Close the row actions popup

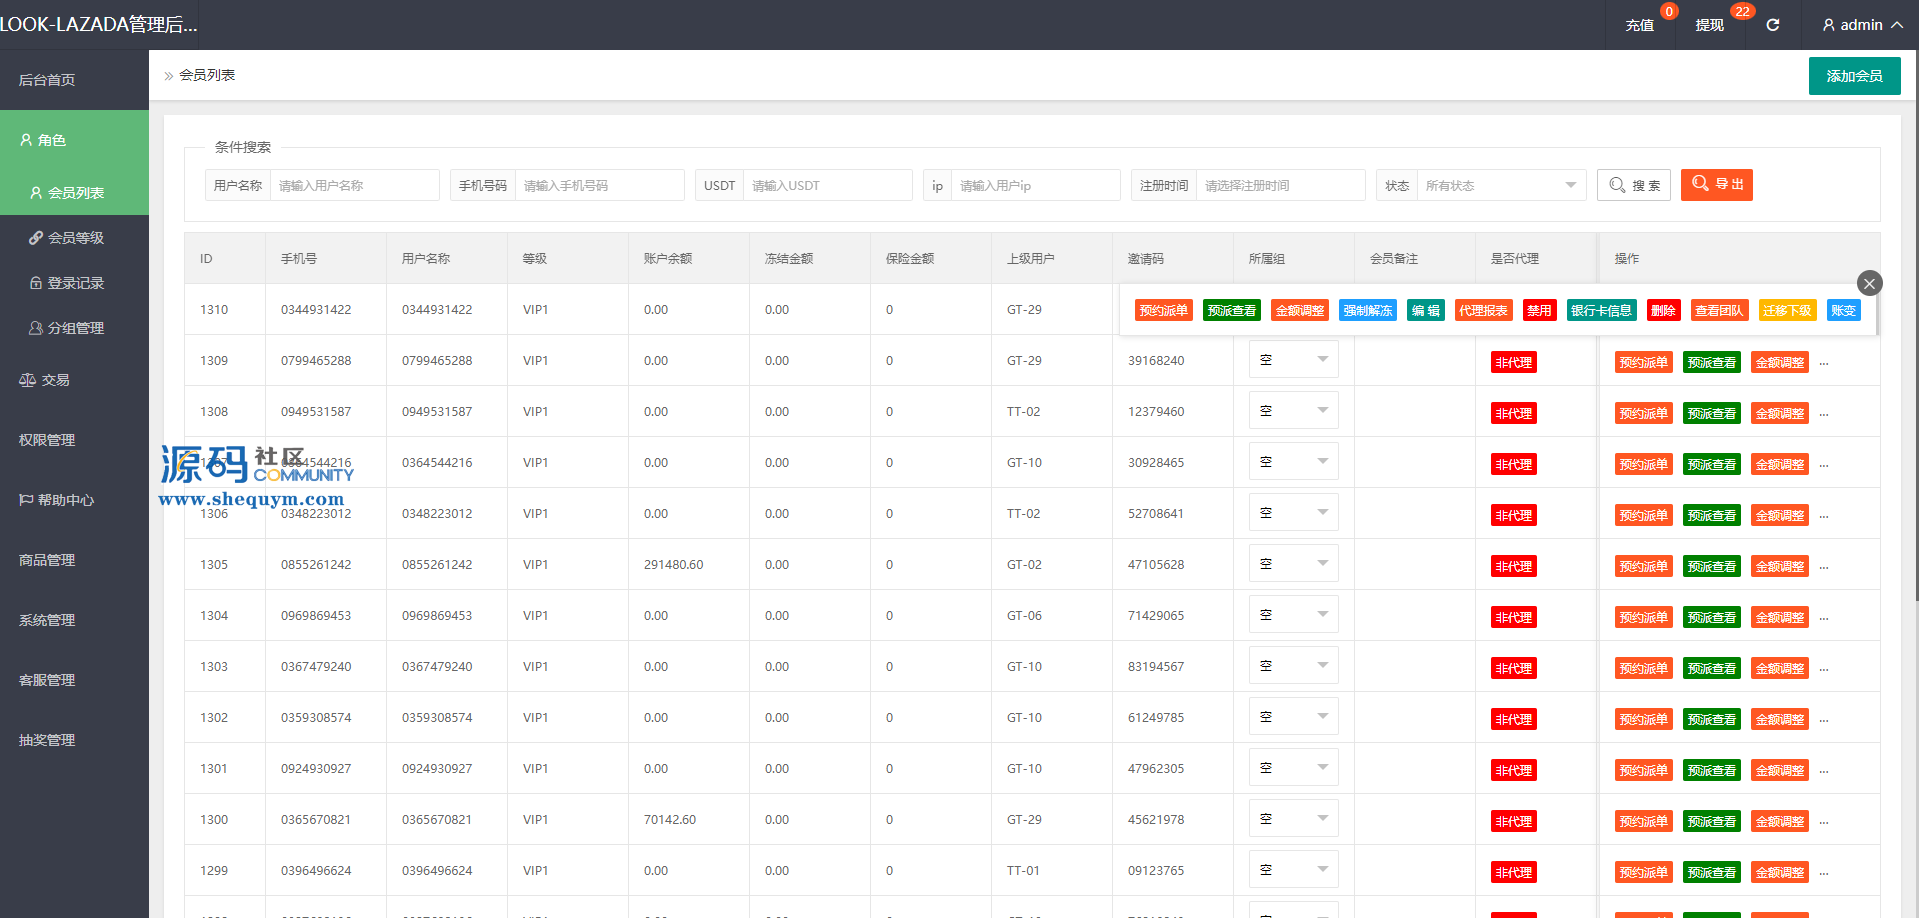point(1869,283)
